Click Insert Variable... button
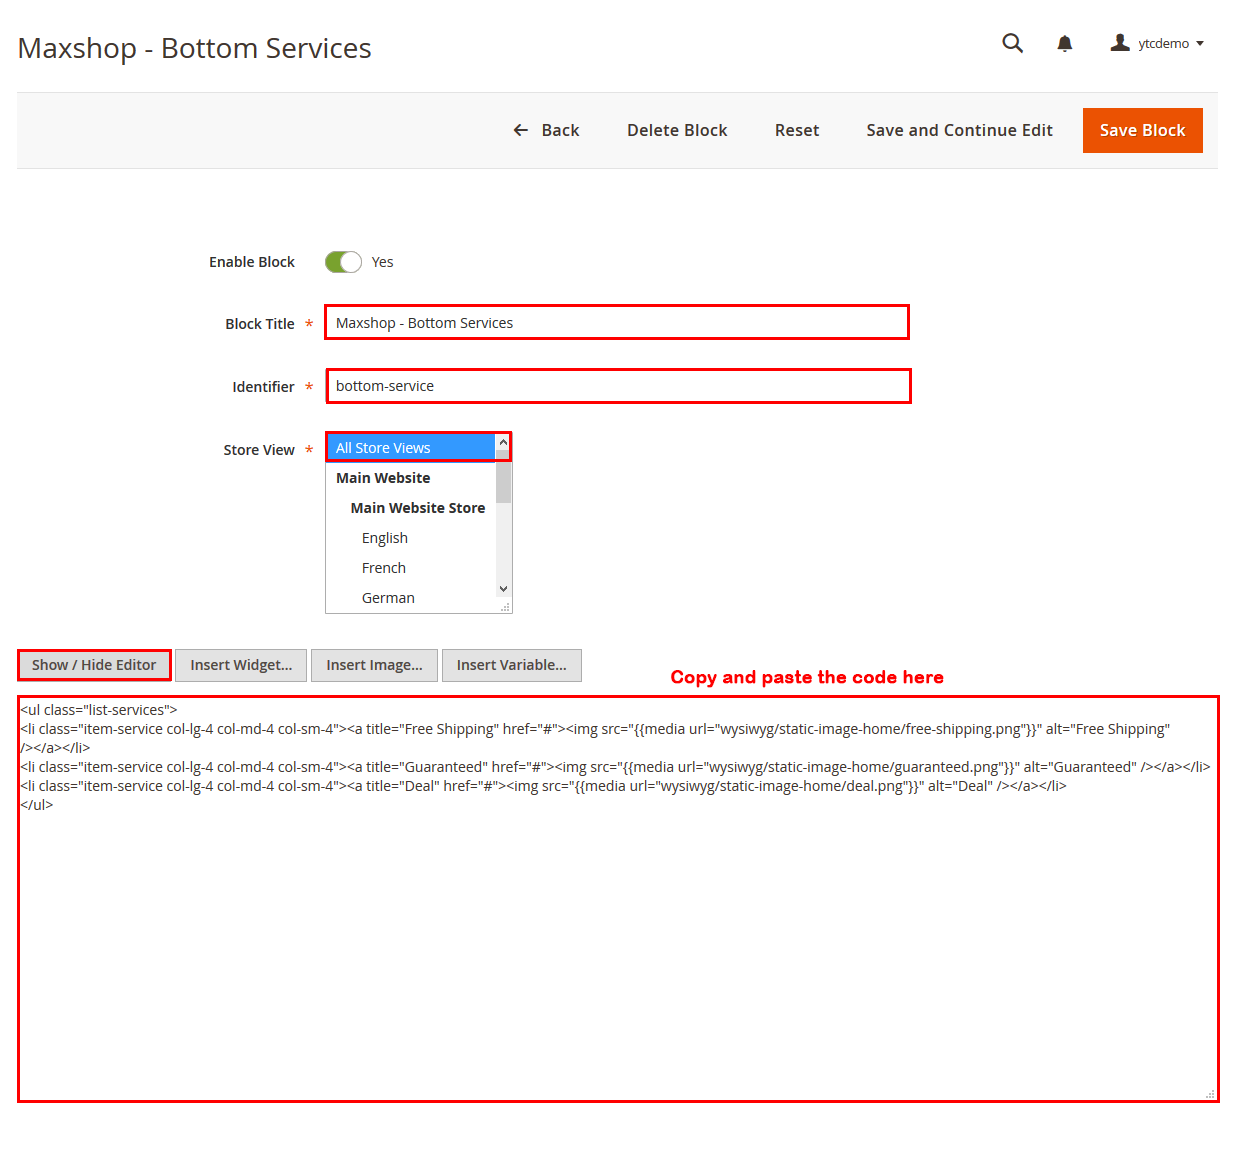The width and height of the screenshot is (1234, 1155). click(511, 665)
